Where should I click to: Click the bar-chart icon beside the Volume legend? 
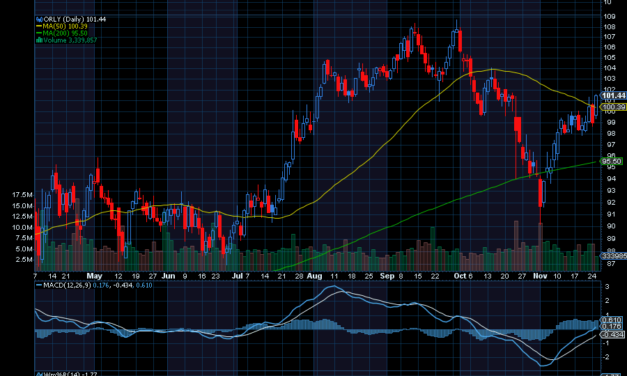pos(39,40)
